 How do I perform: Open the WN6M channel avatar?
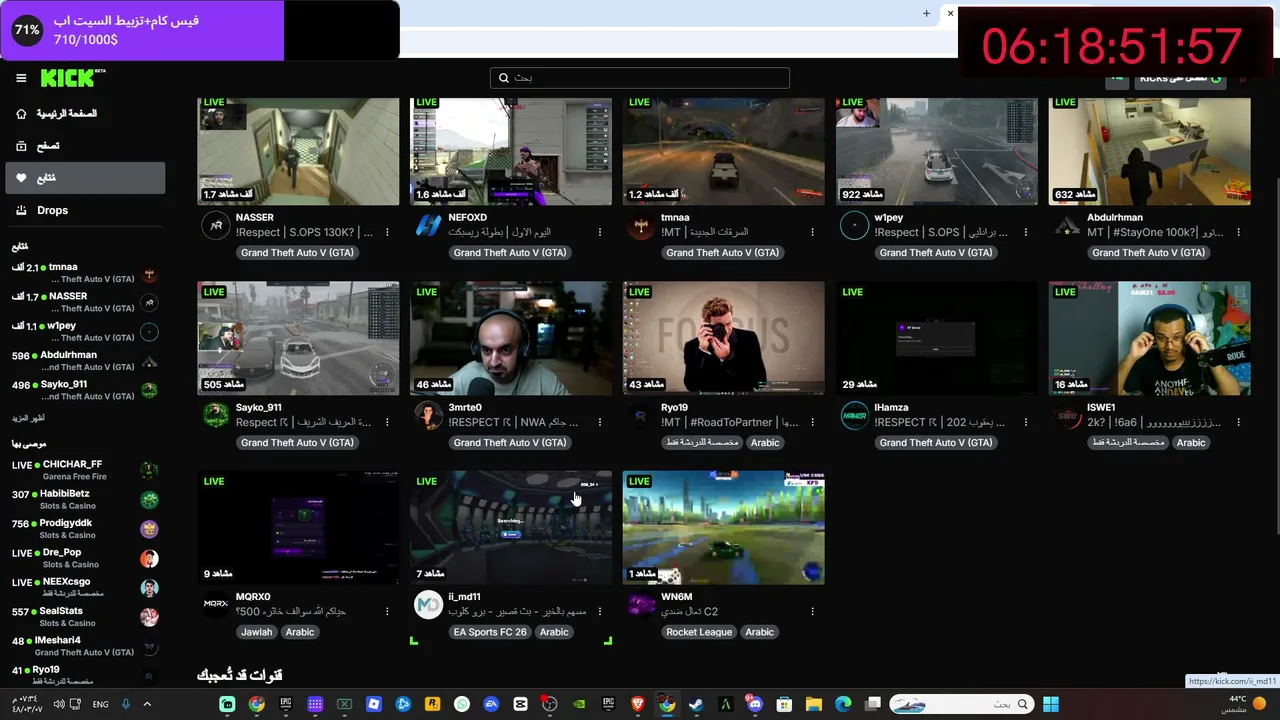(641, 605)
